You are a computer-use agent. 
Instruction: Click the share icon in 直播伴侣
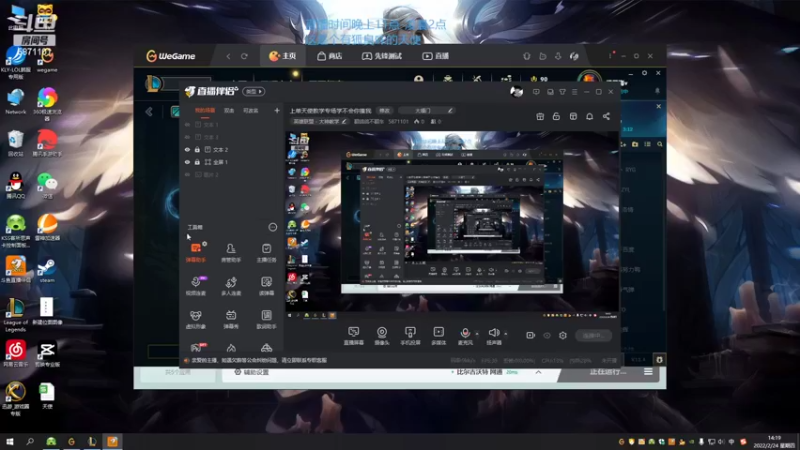606,116
